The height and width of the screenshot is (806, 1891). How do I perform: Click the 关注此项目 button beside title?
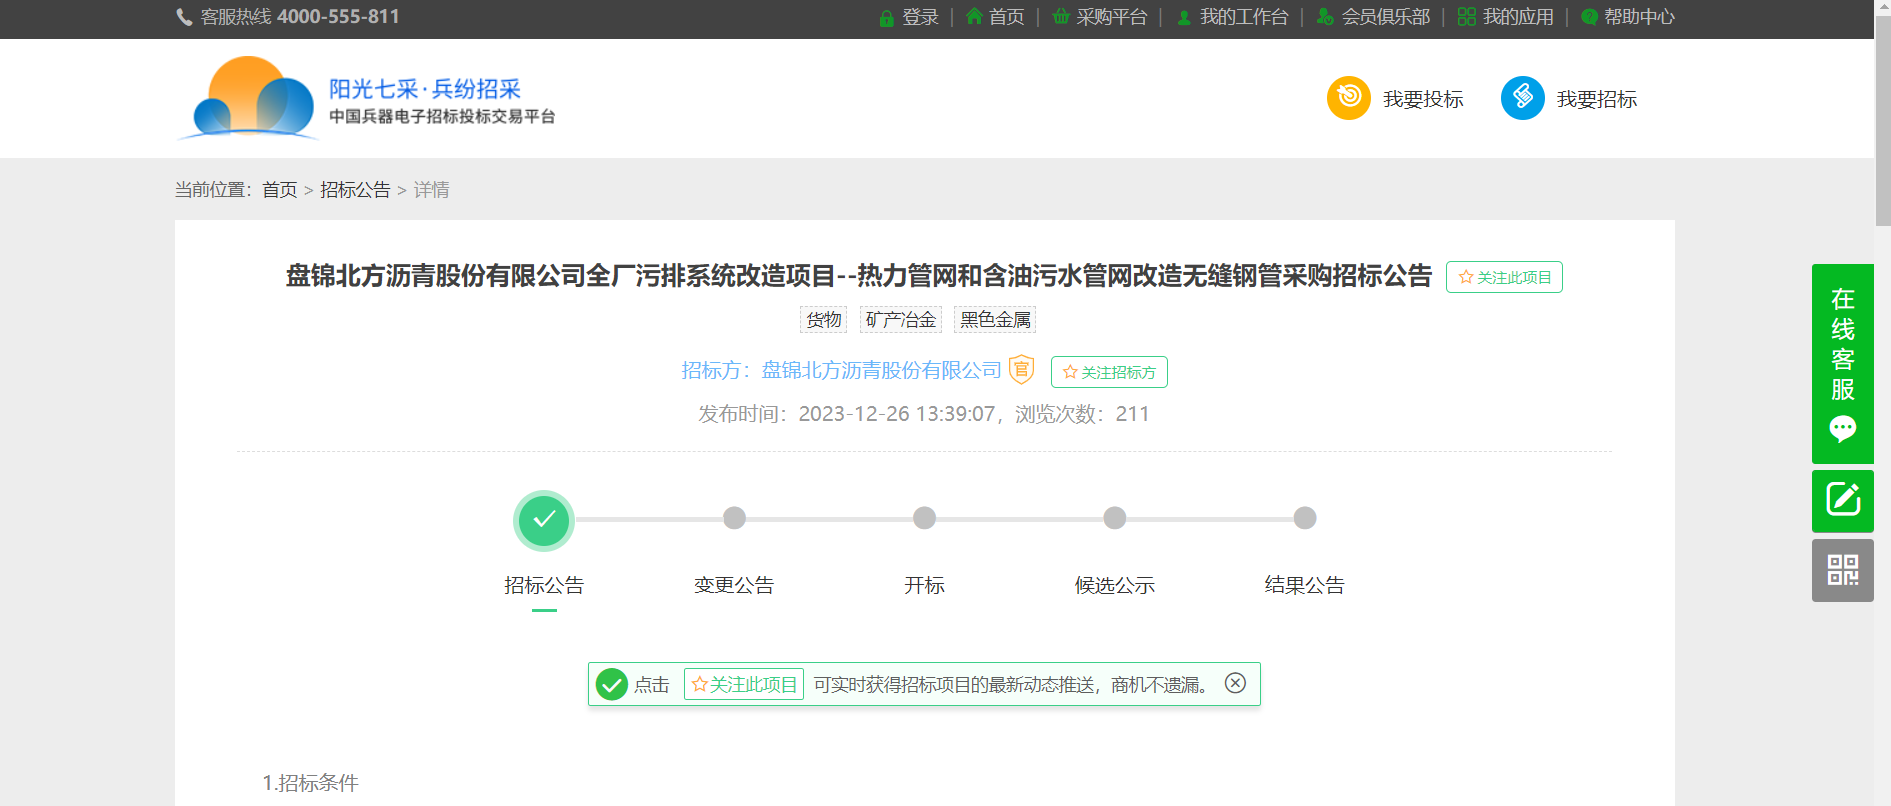point(1504,277)
